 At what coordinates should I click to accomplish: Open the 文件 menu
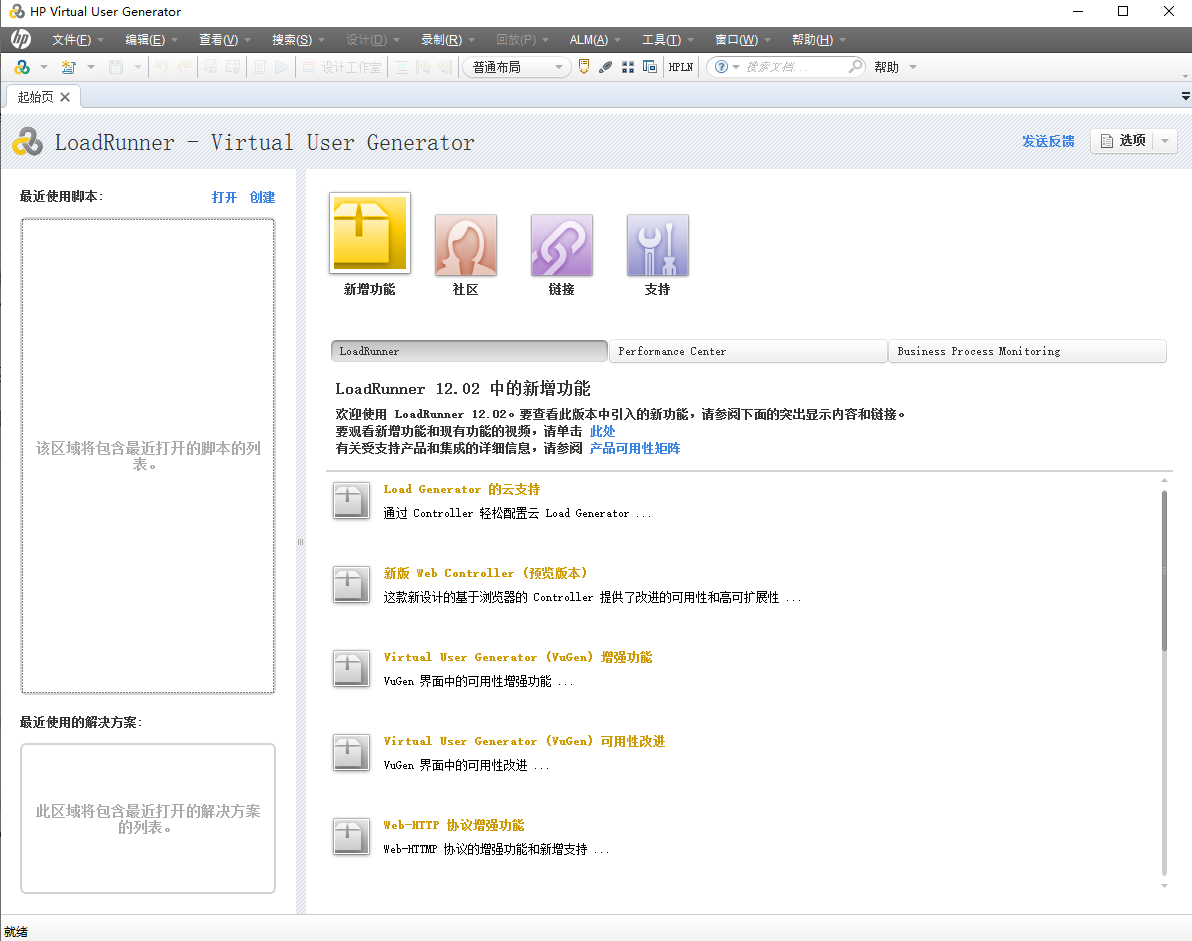[x=74, y=39]
